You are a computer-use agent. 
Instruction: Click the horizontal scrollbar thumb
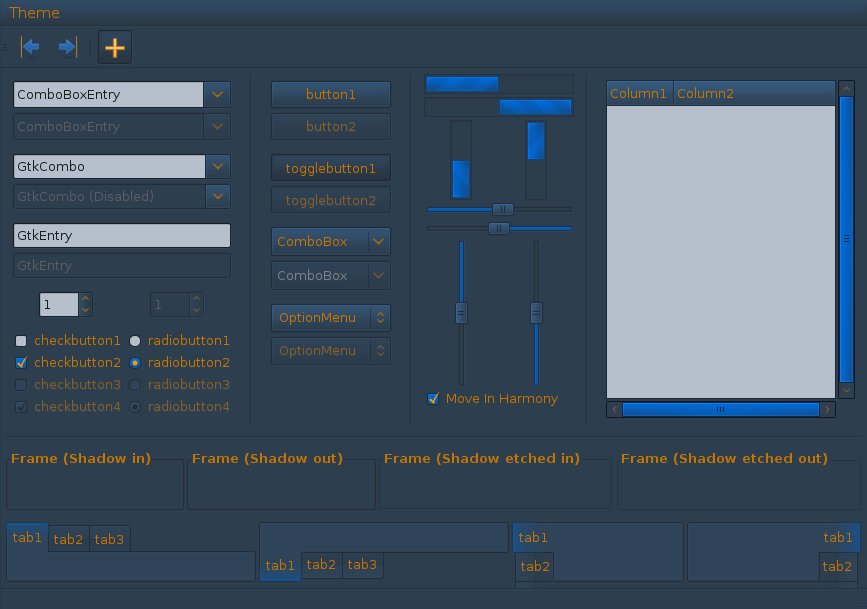point(720,409)
